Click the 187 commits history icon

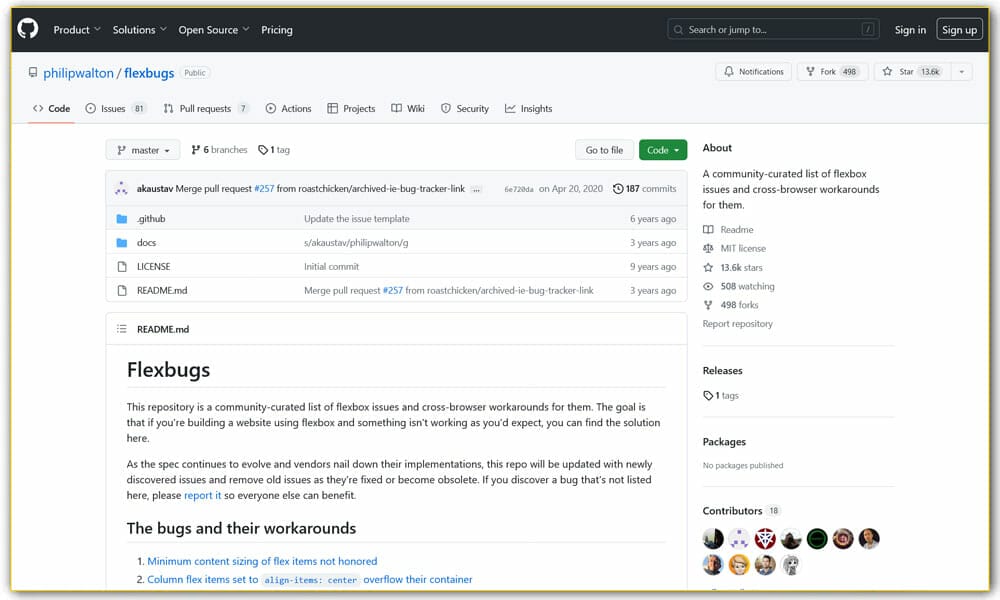(x=618, y=189)
